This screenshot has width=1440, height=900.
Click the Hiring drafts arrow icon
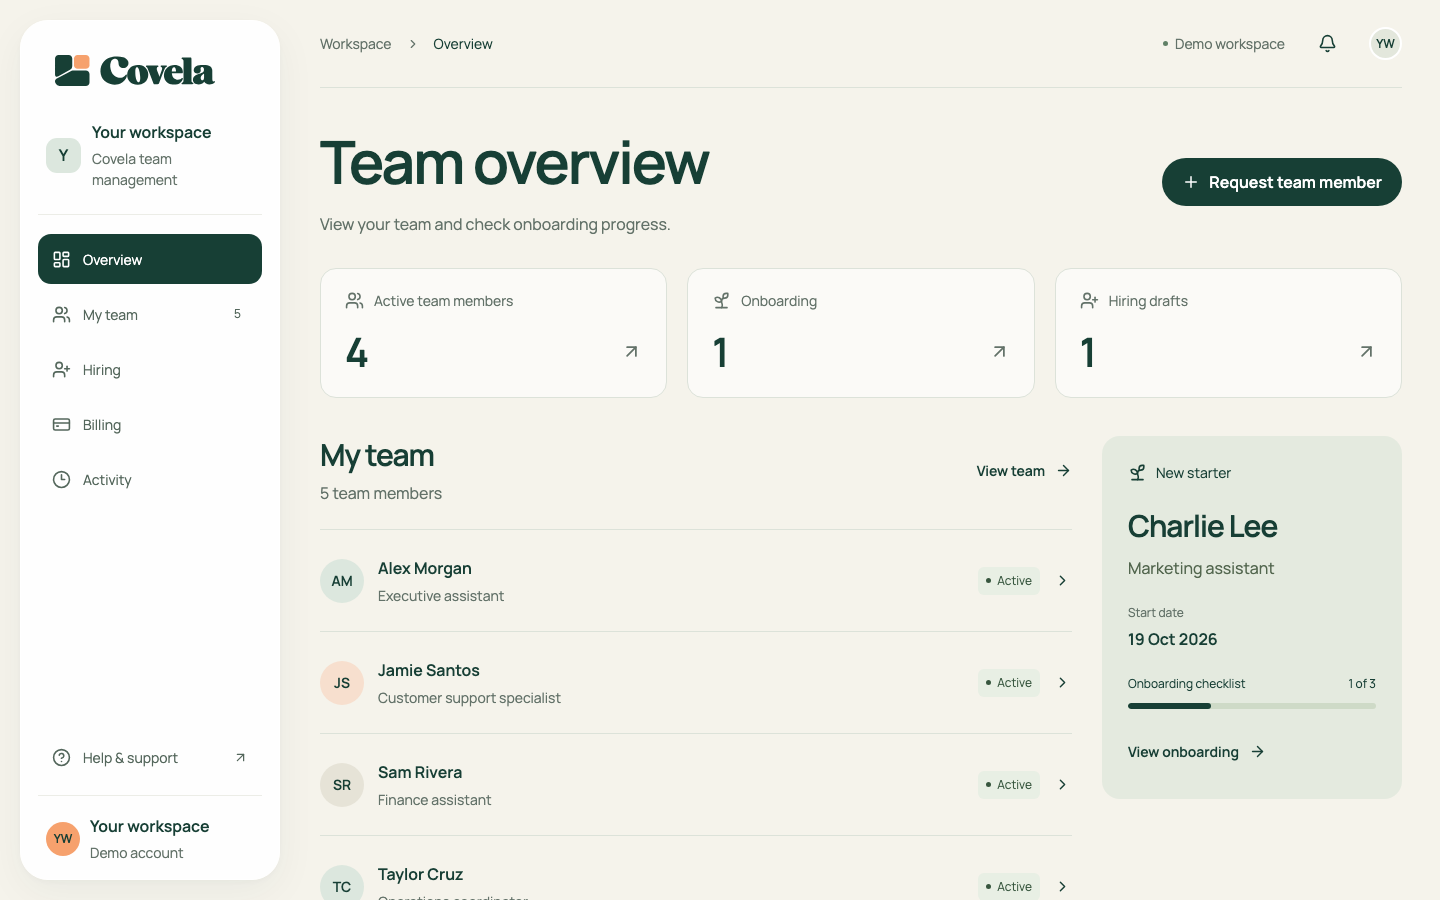pyautogui.click(x=1366, y=352)
